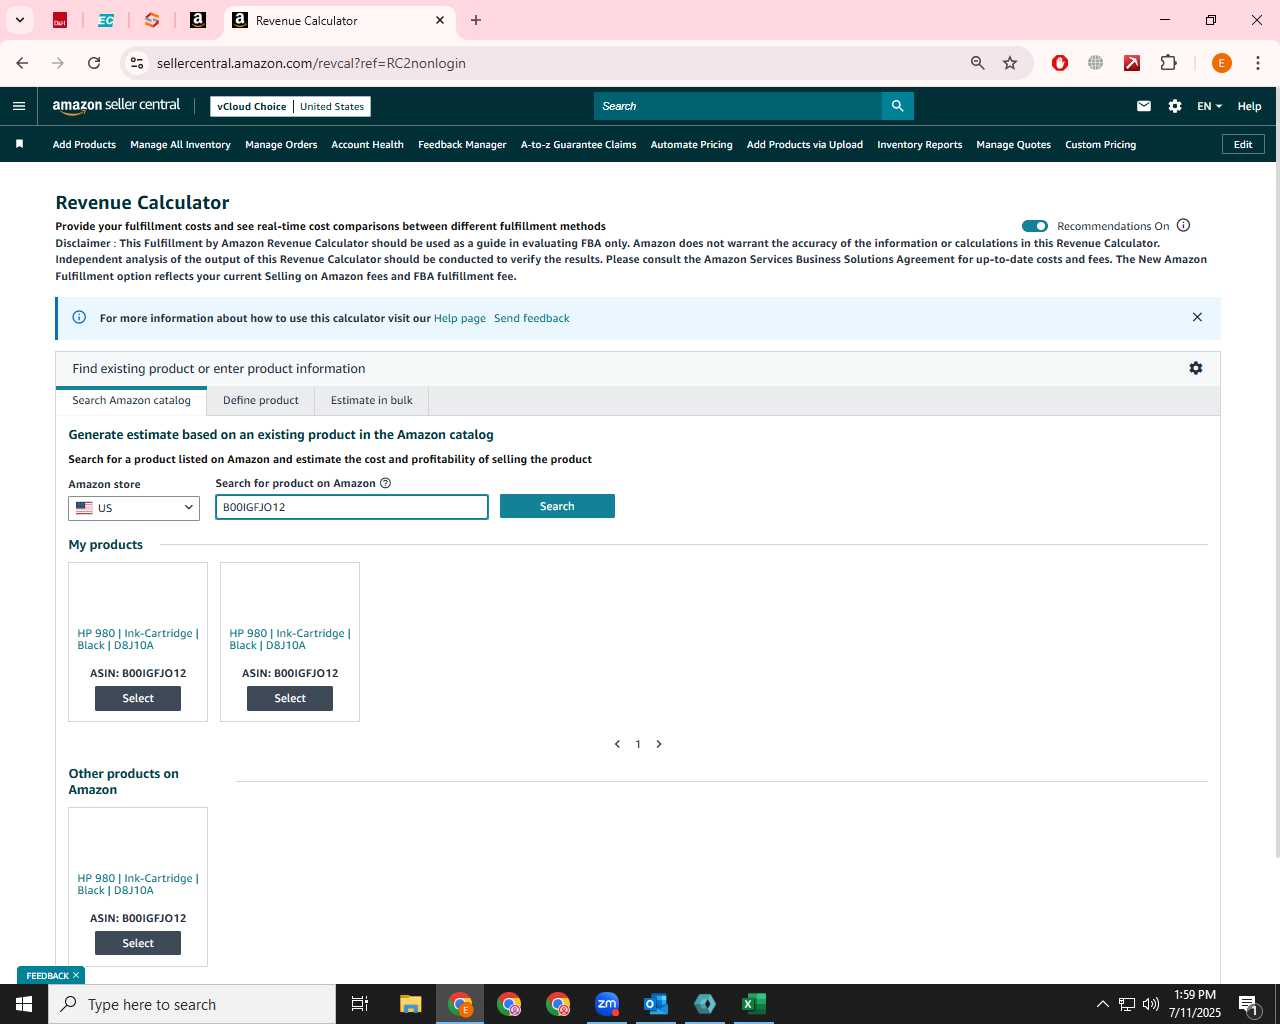Open the Help page link

pos(460,318)
